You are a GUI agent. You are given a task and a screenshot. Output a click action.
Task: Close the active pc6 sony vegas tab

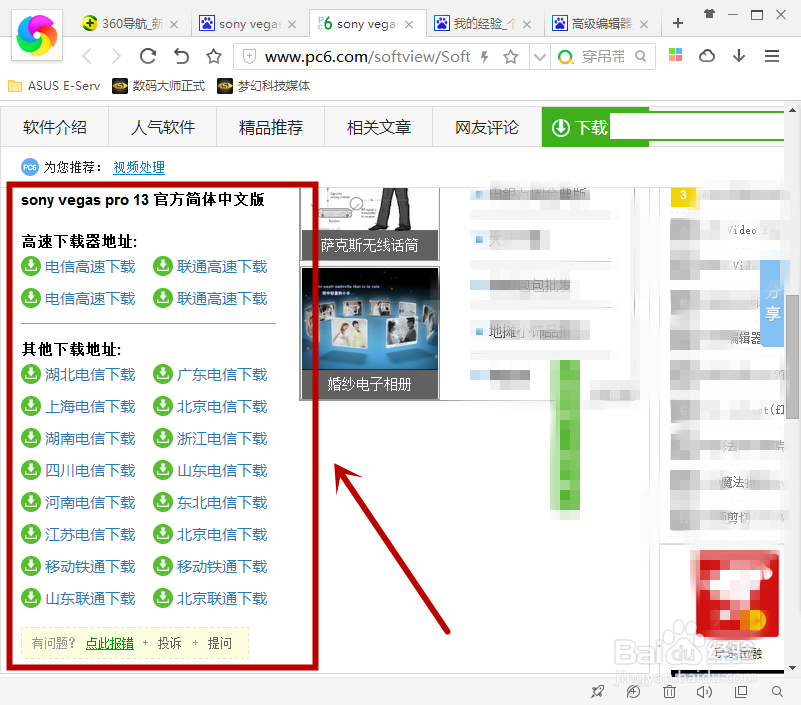point(409,25)
